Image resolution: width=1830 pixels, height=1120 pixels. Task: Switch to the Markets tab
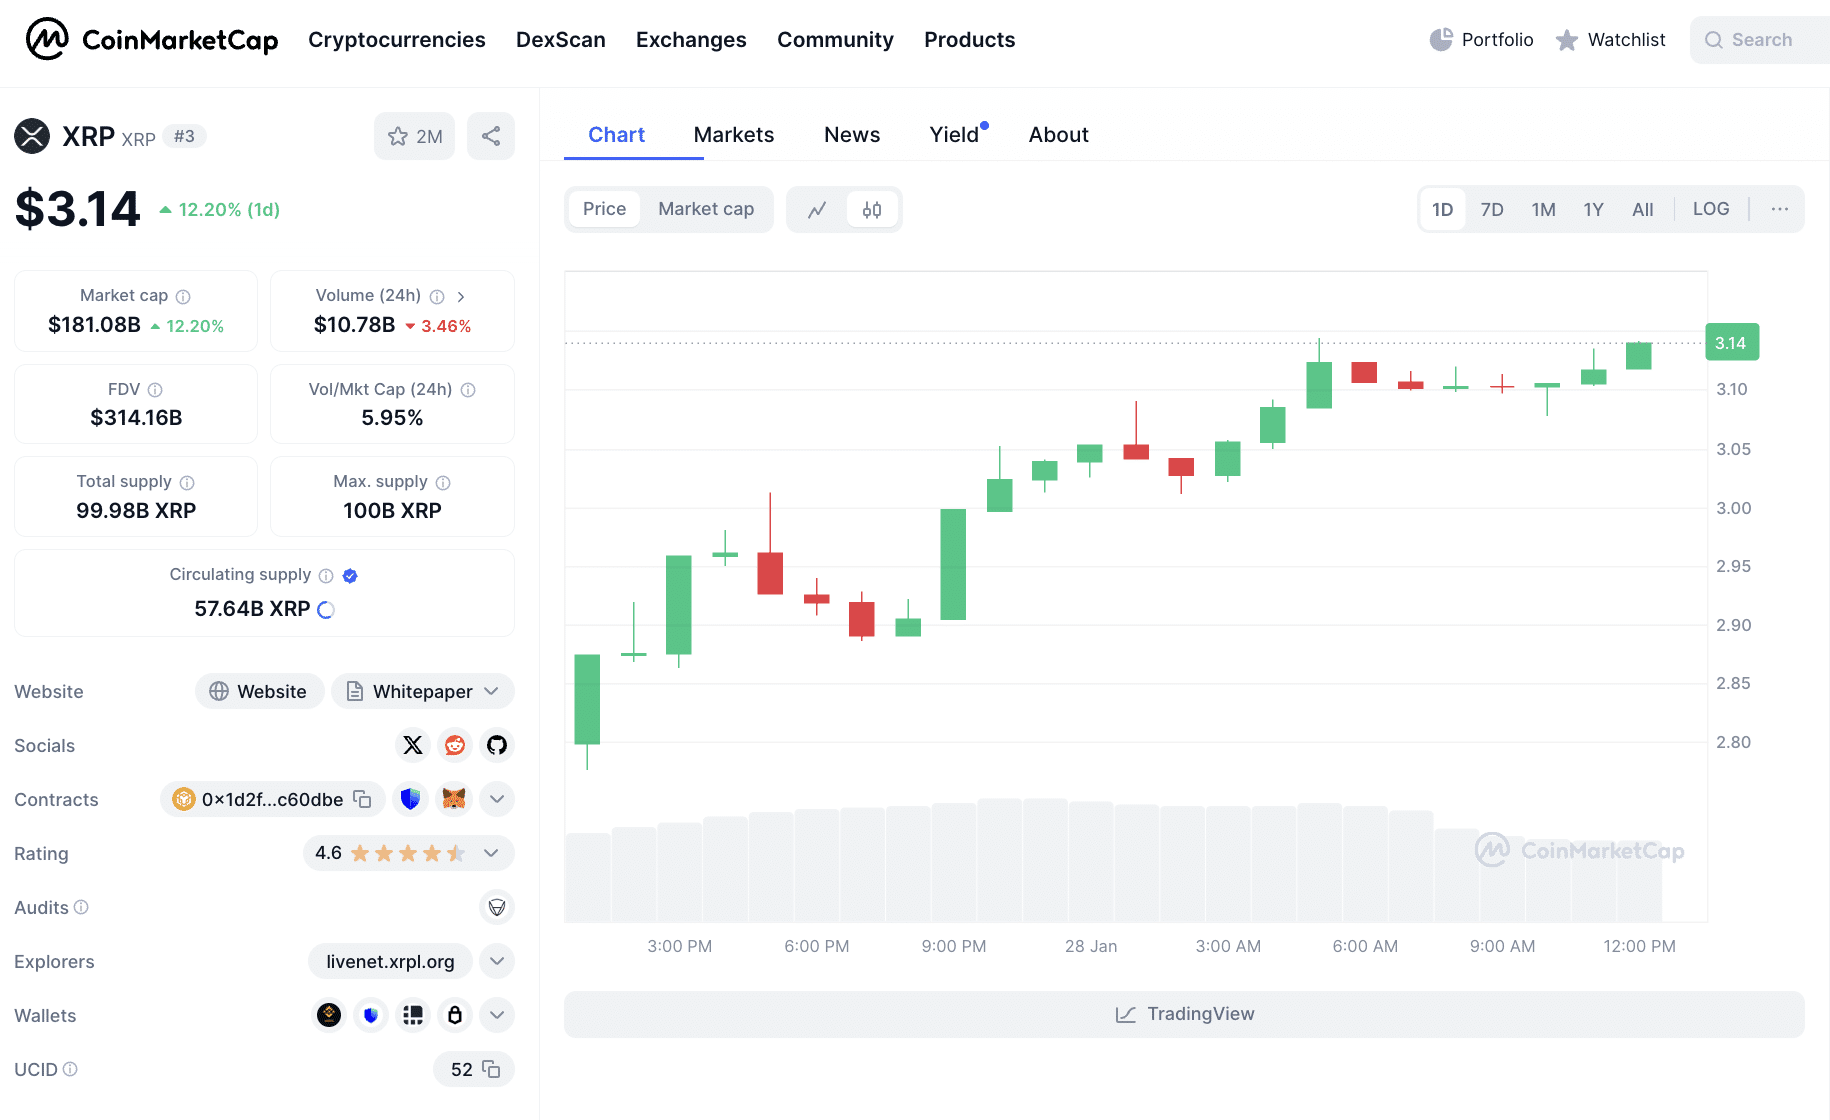(x=734, y=135)
